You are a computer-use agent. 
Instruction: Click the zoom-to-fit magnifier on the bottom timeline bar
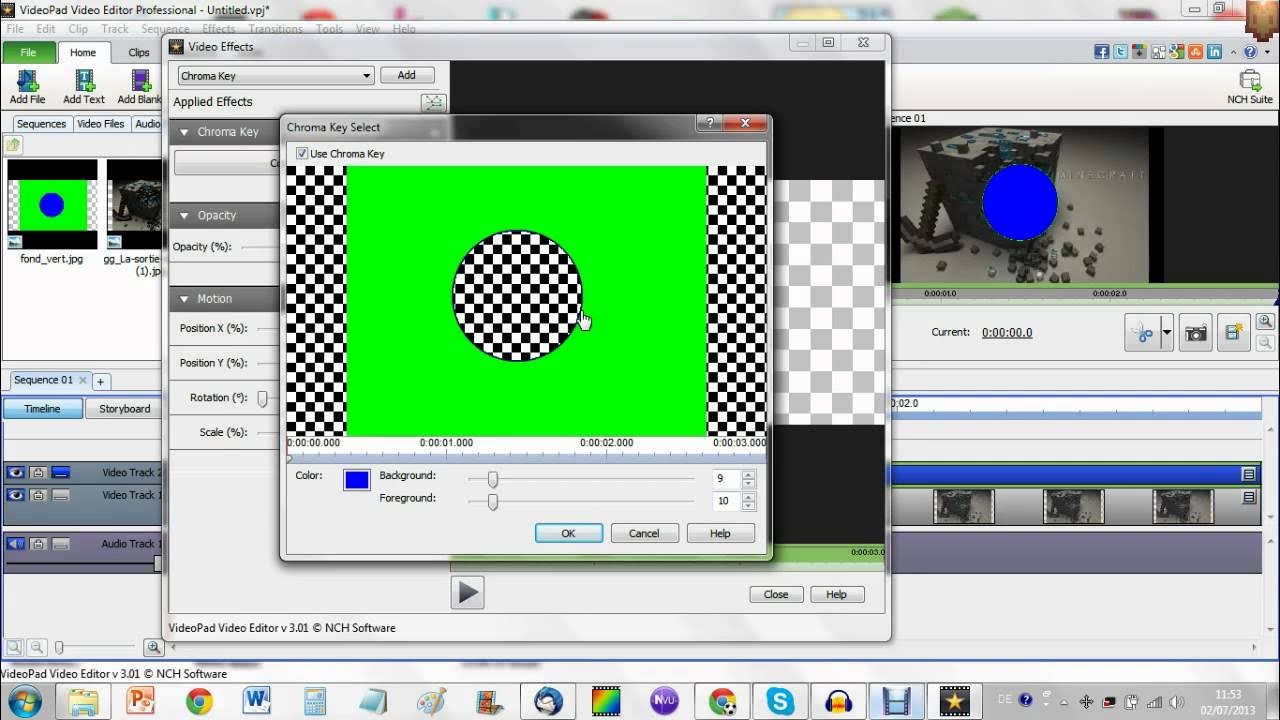(14, 647)
